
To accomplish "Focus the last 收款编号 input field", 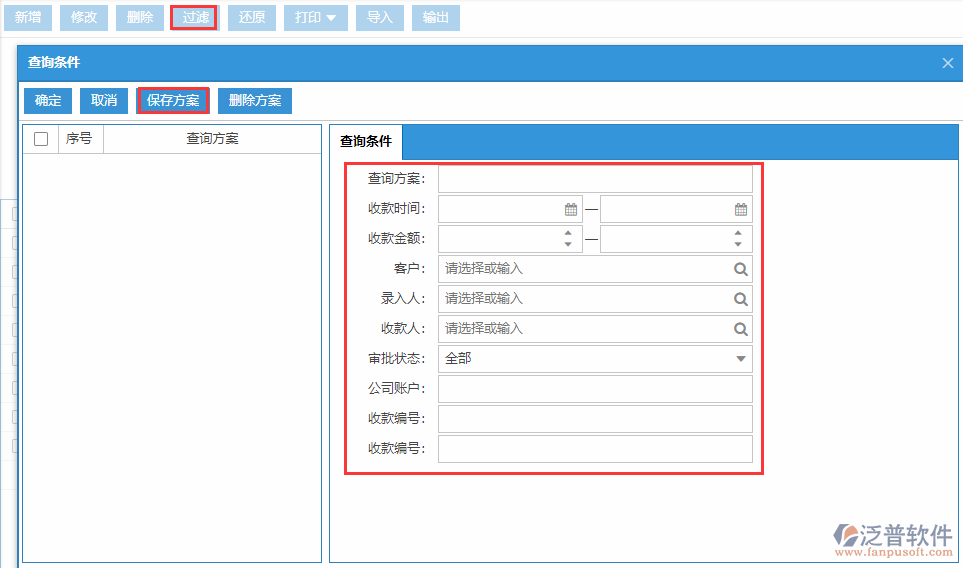I will pos(595,449).
